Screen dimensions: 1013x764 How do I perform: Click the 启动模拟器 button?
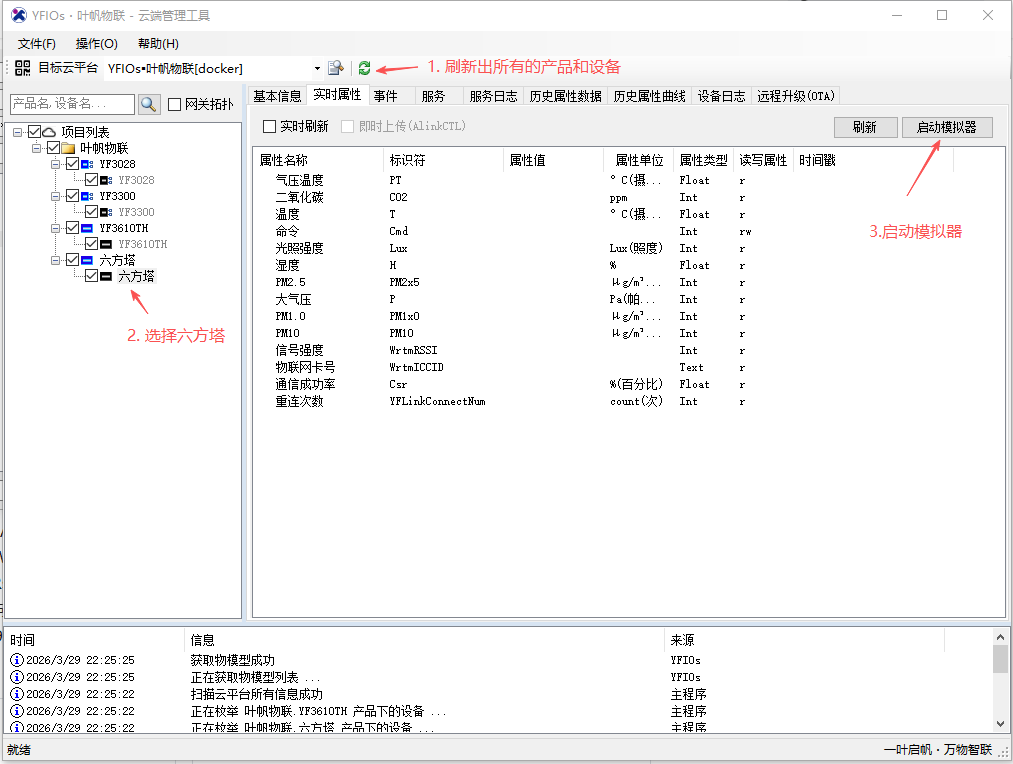[x=946, y=127]
